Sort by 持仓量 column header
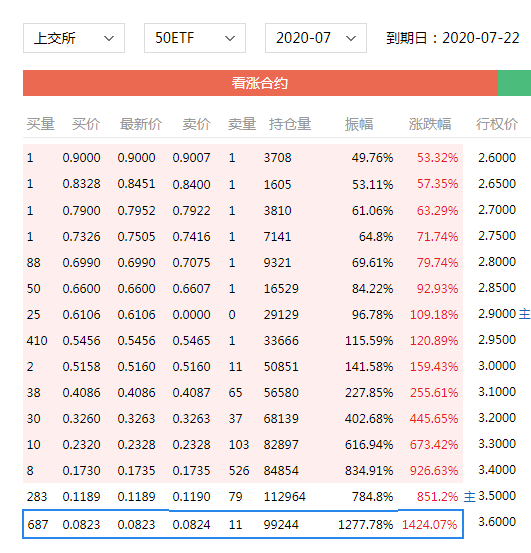The width and height of the screenshot is (531, 553). click(290, 124)
